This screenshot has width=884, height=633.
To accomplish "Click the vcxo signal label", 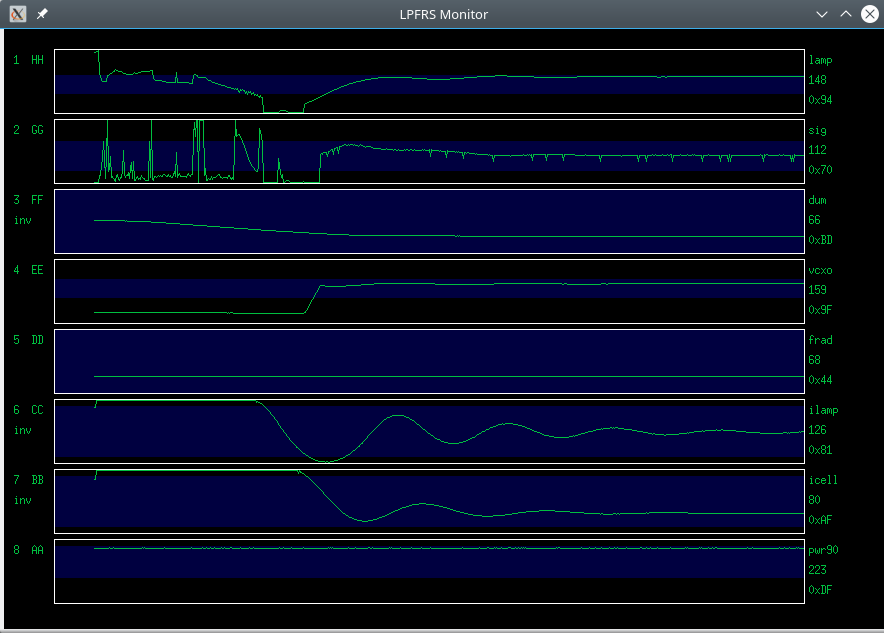I will pyautogui.click(x=818, y=270).
